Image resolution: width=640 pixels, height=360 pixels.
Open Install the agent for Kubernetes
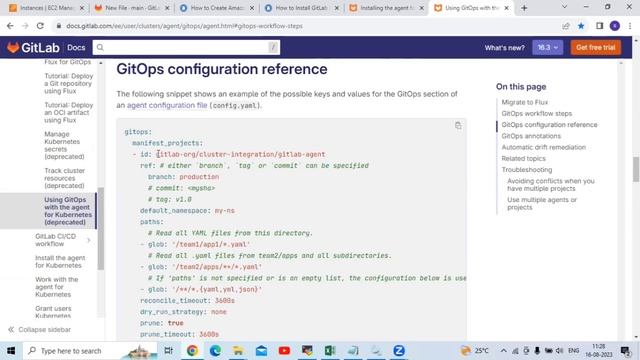point(60,262)
